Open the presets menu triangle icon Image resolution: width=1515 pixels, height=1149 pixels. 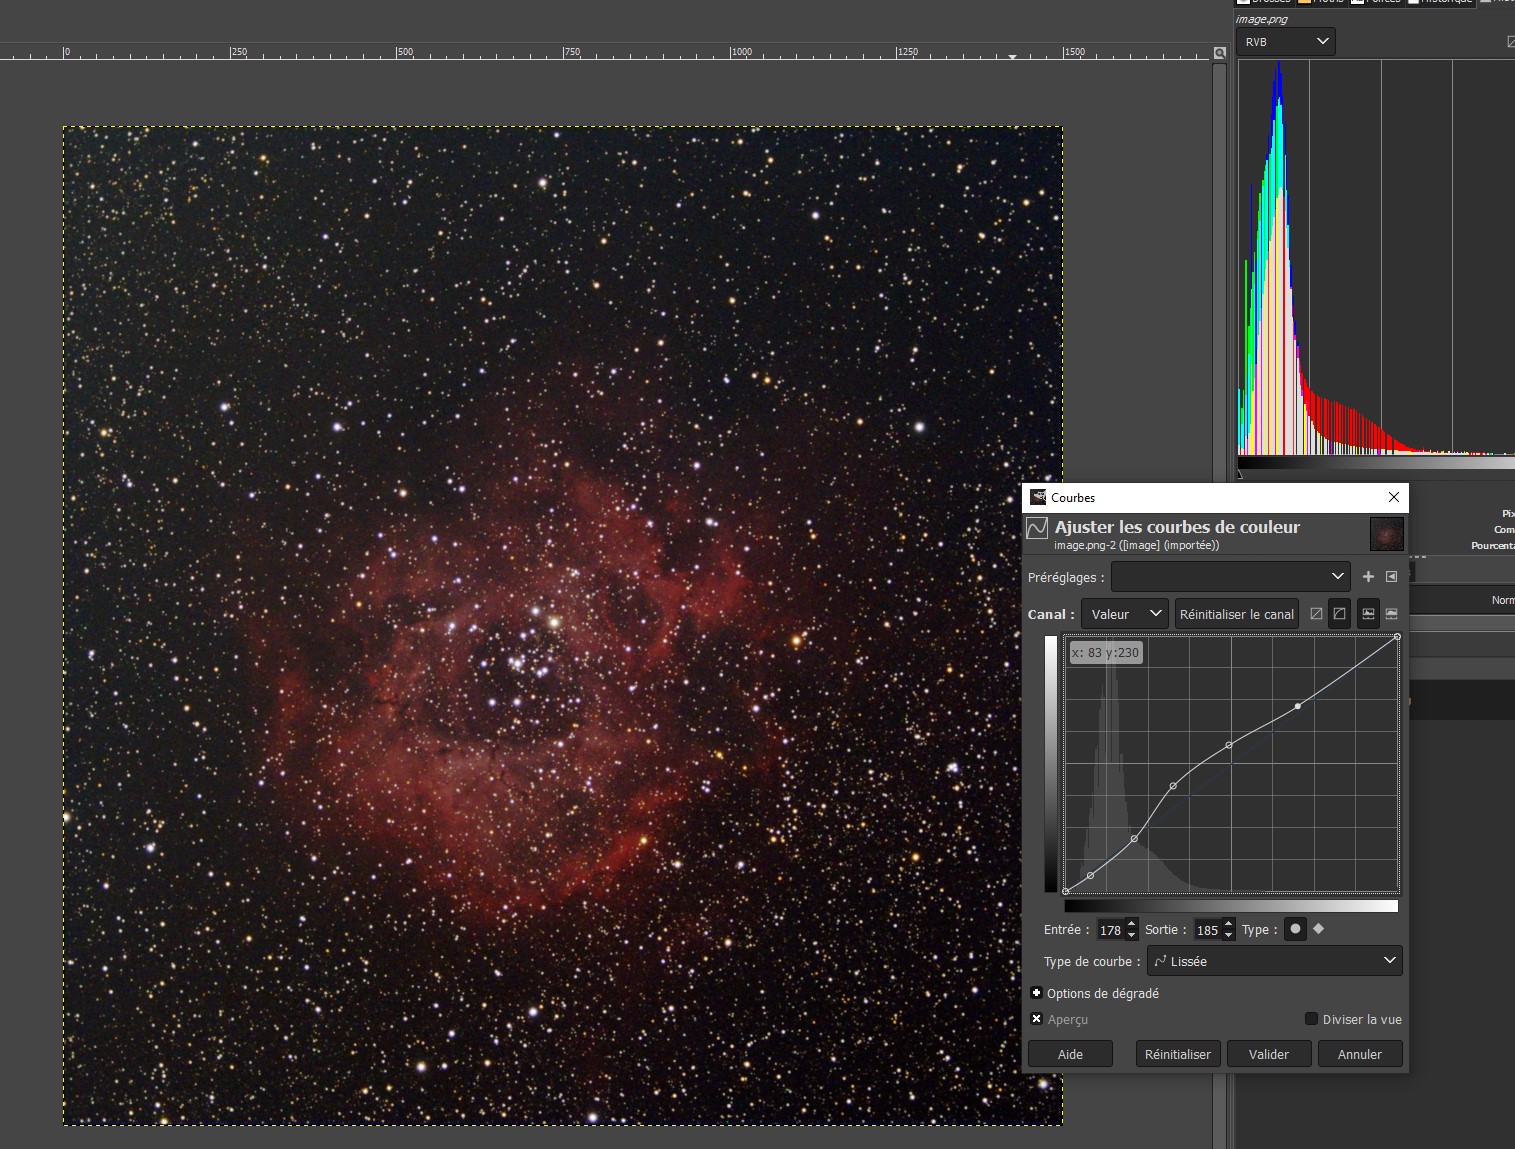coord(1391,577)
